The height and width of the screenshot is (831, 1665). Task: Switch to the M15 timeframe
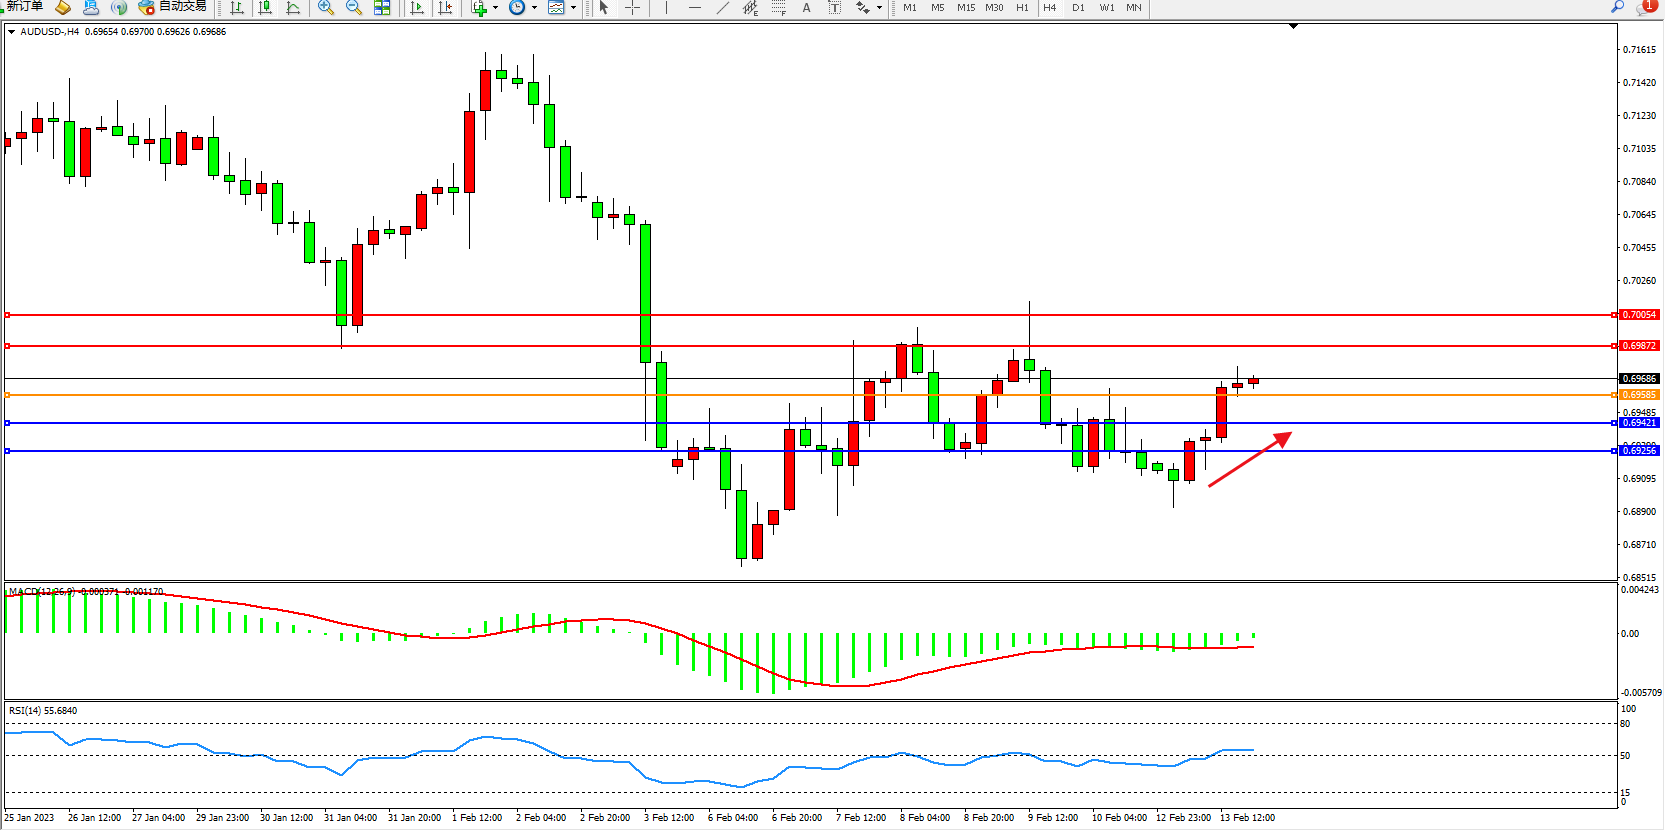point(965,8)
